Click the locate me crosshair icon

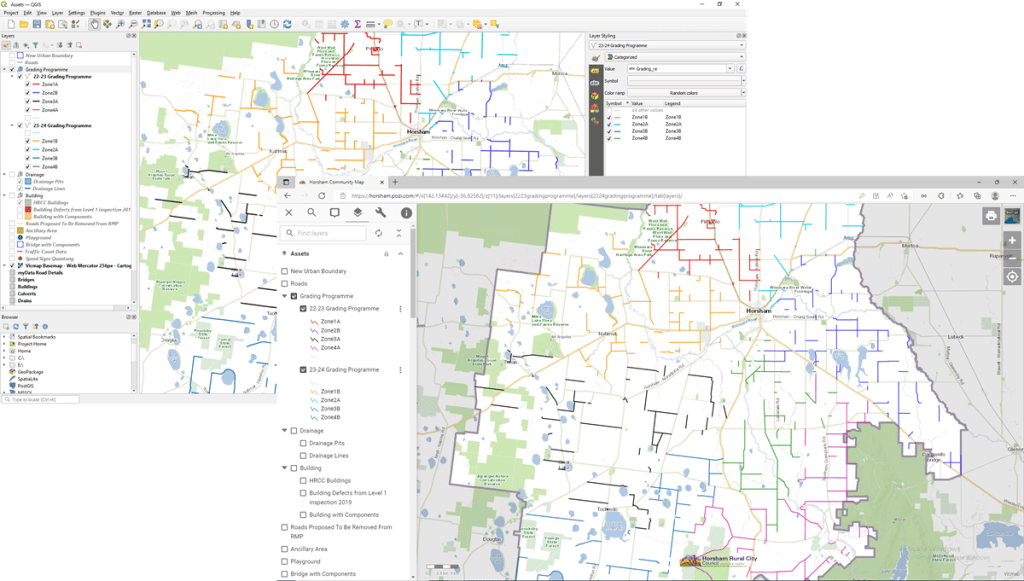click(x=1012, y=277)
